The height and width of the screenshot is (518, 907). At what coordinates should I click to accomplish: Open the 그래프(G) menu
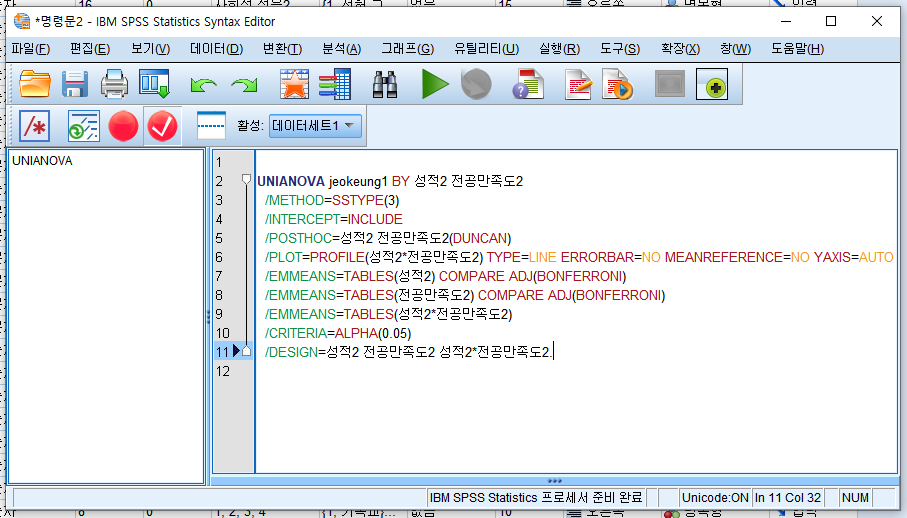(x=408, y=49)
